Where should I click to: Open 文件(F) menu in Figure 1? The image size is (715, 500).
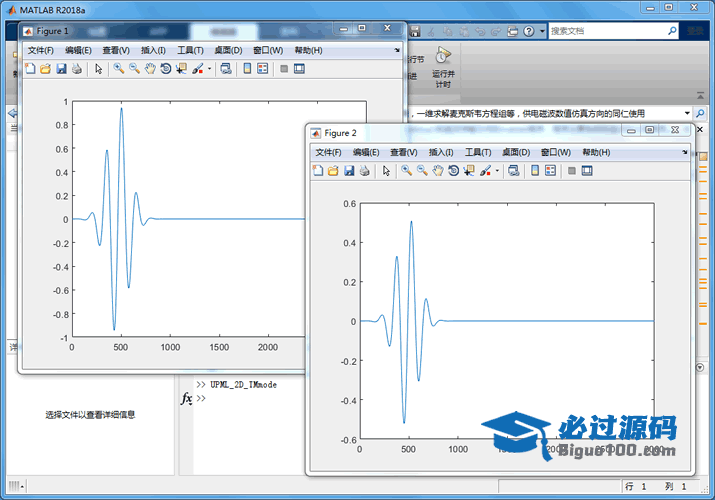pos(41,51)
